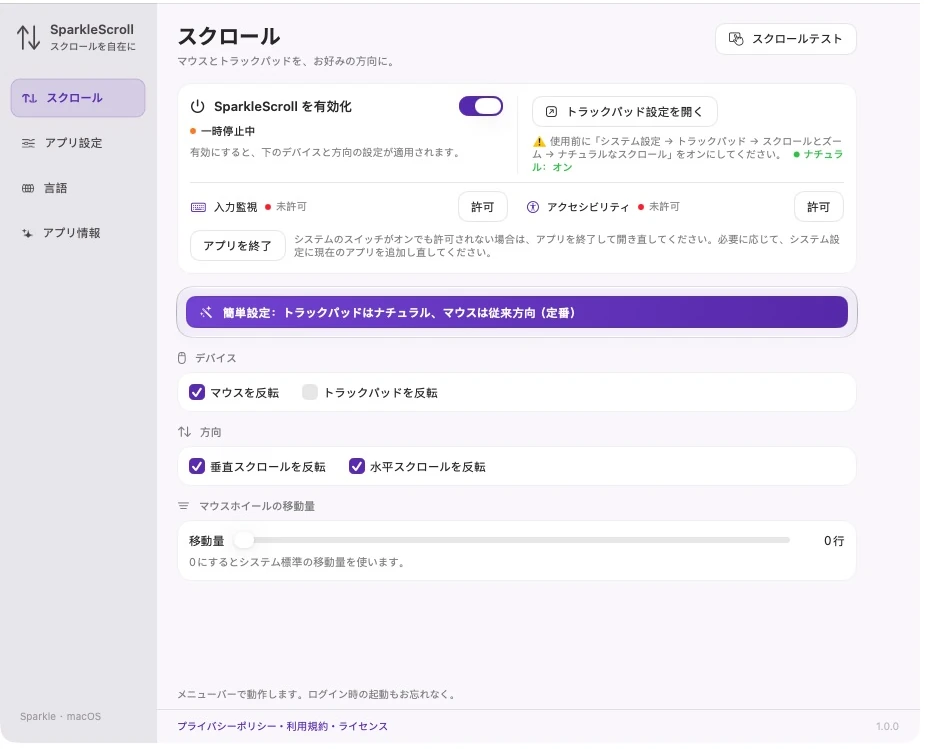Click the SparkleScroll up-down arrows logo
Image resolution: width=928 pixels, height=749 pixels.
point(28,37)
